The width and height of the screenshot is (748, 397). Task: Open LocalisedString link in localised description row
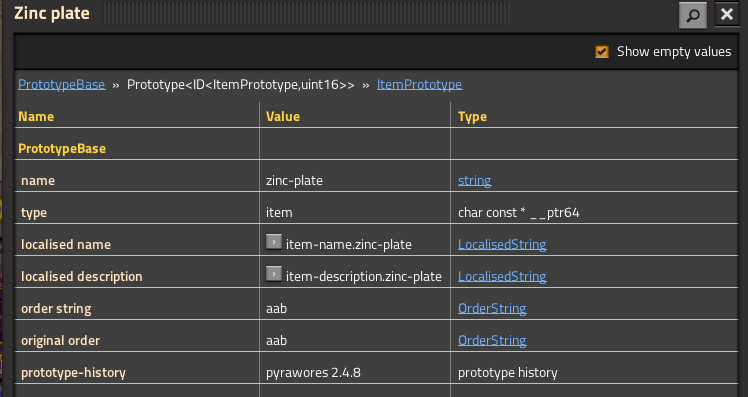[x=502, y=276]
